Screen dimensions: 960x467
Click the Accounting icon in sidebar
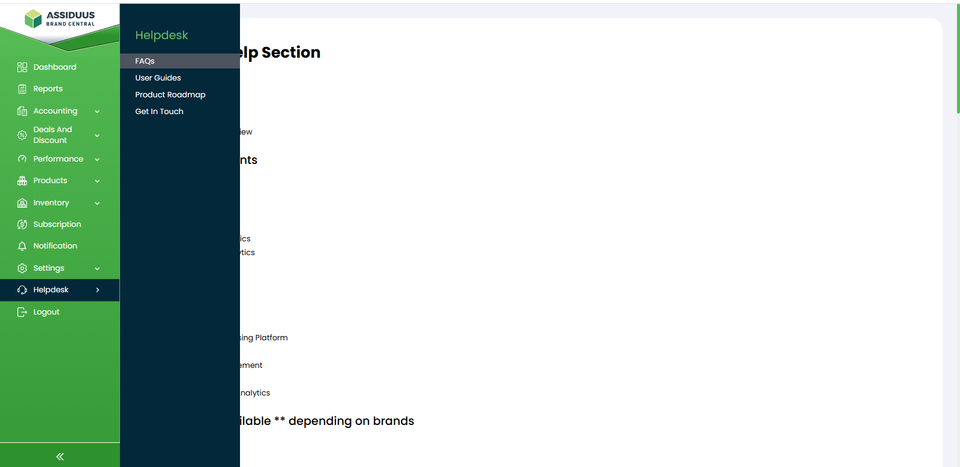[22, 111]
